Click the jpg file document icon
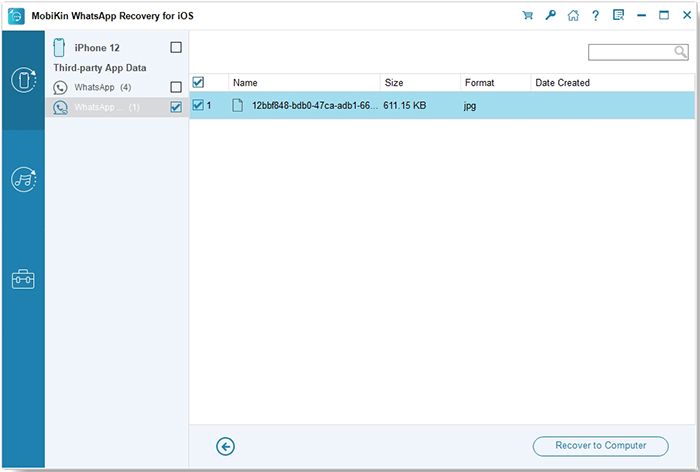The width and height of the screenshot is (700, 472). [x=238, y=105]
